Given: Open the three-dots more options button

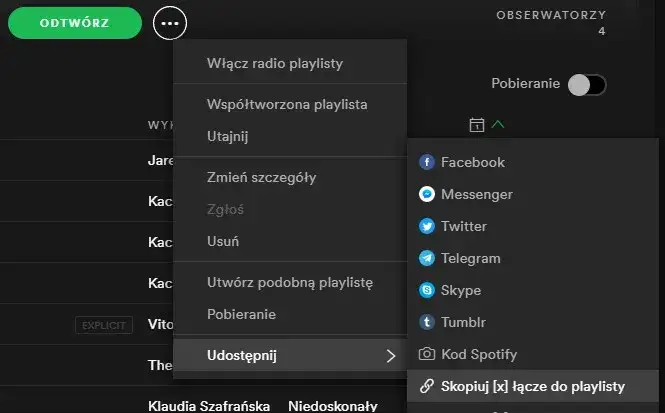Looking at the screenshot, I should pyautogui.click(x=170, y=23).
